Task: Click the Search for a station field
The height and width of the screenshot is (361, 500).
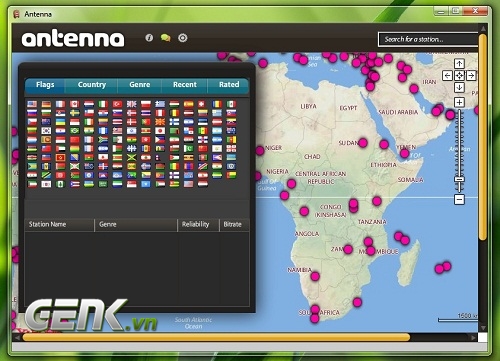Action: click(428, 39)
